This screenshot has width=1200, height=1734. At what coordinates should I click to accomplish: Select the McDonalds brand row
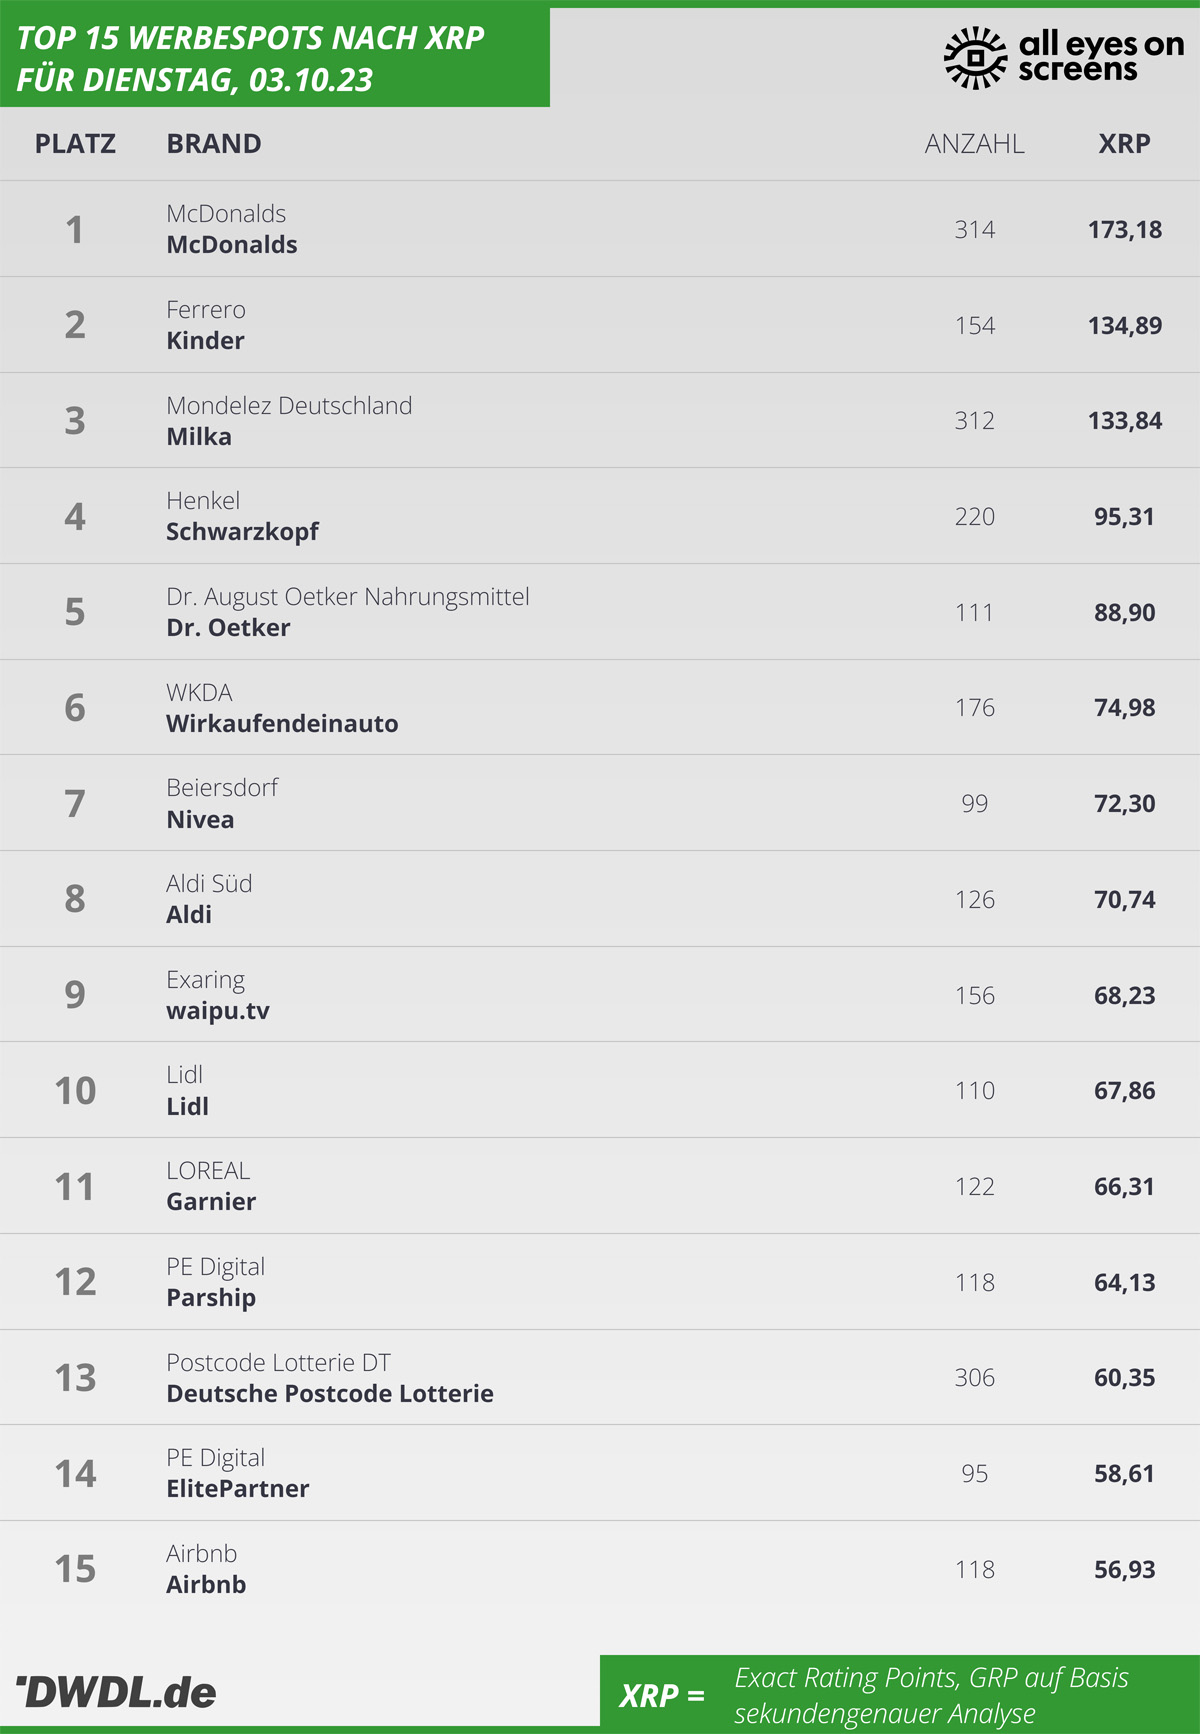click(x=600, y=229)
